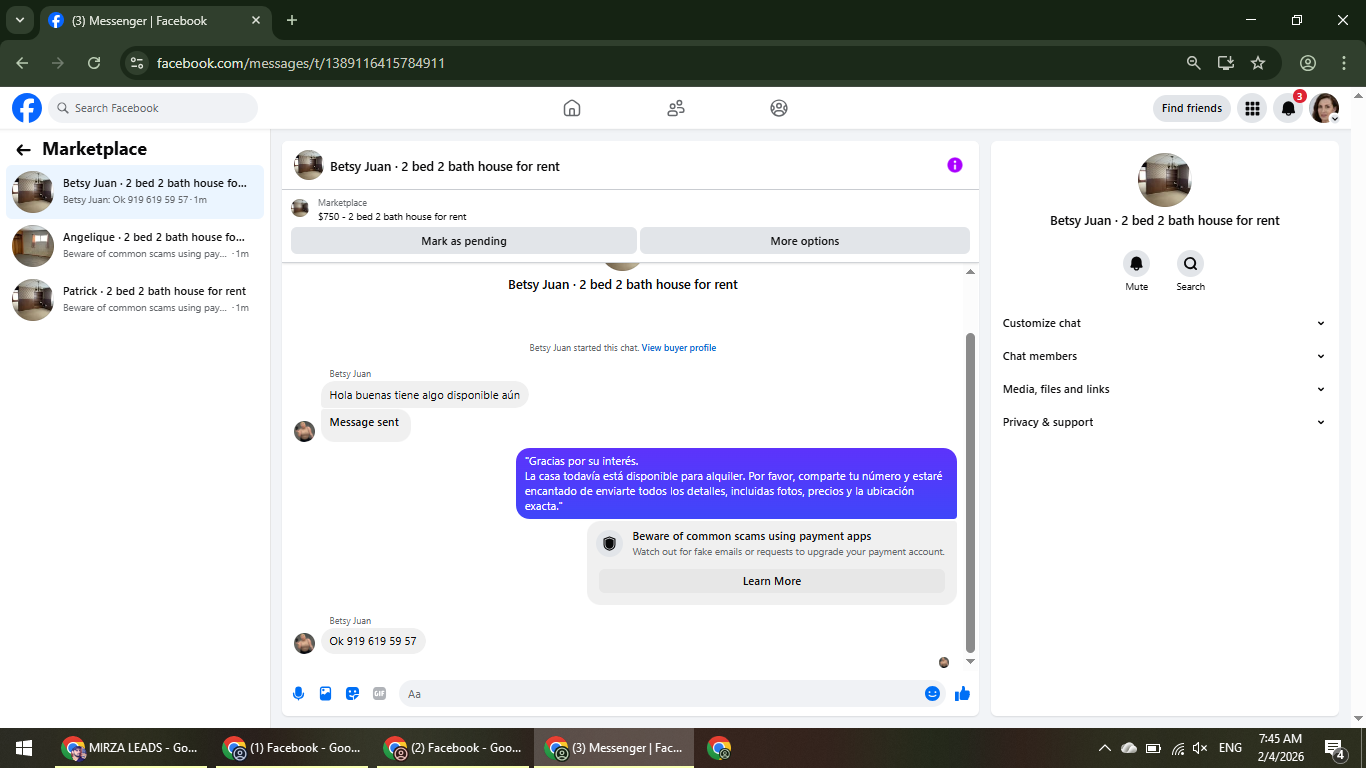The image size is (1366, 768).
Task: Click the Search Facebook field
Action: 153,108
